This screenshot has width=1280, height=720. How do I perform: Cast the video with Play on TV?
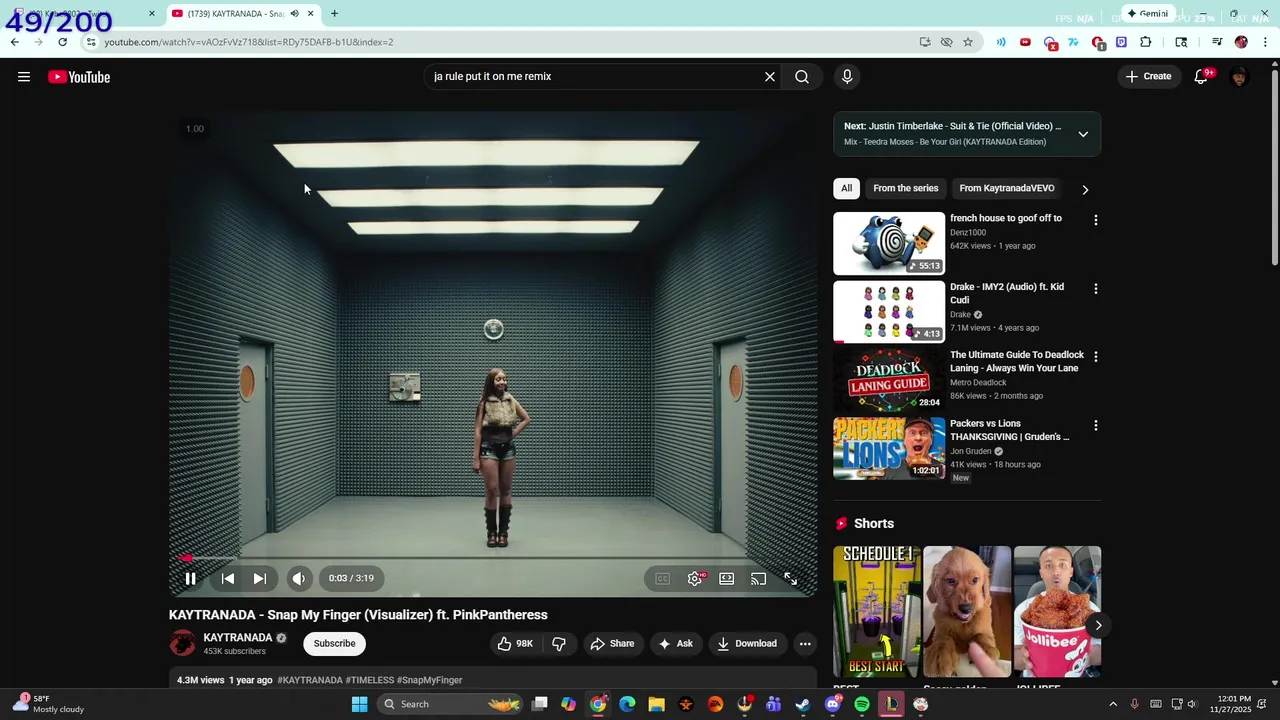[759, 578]
